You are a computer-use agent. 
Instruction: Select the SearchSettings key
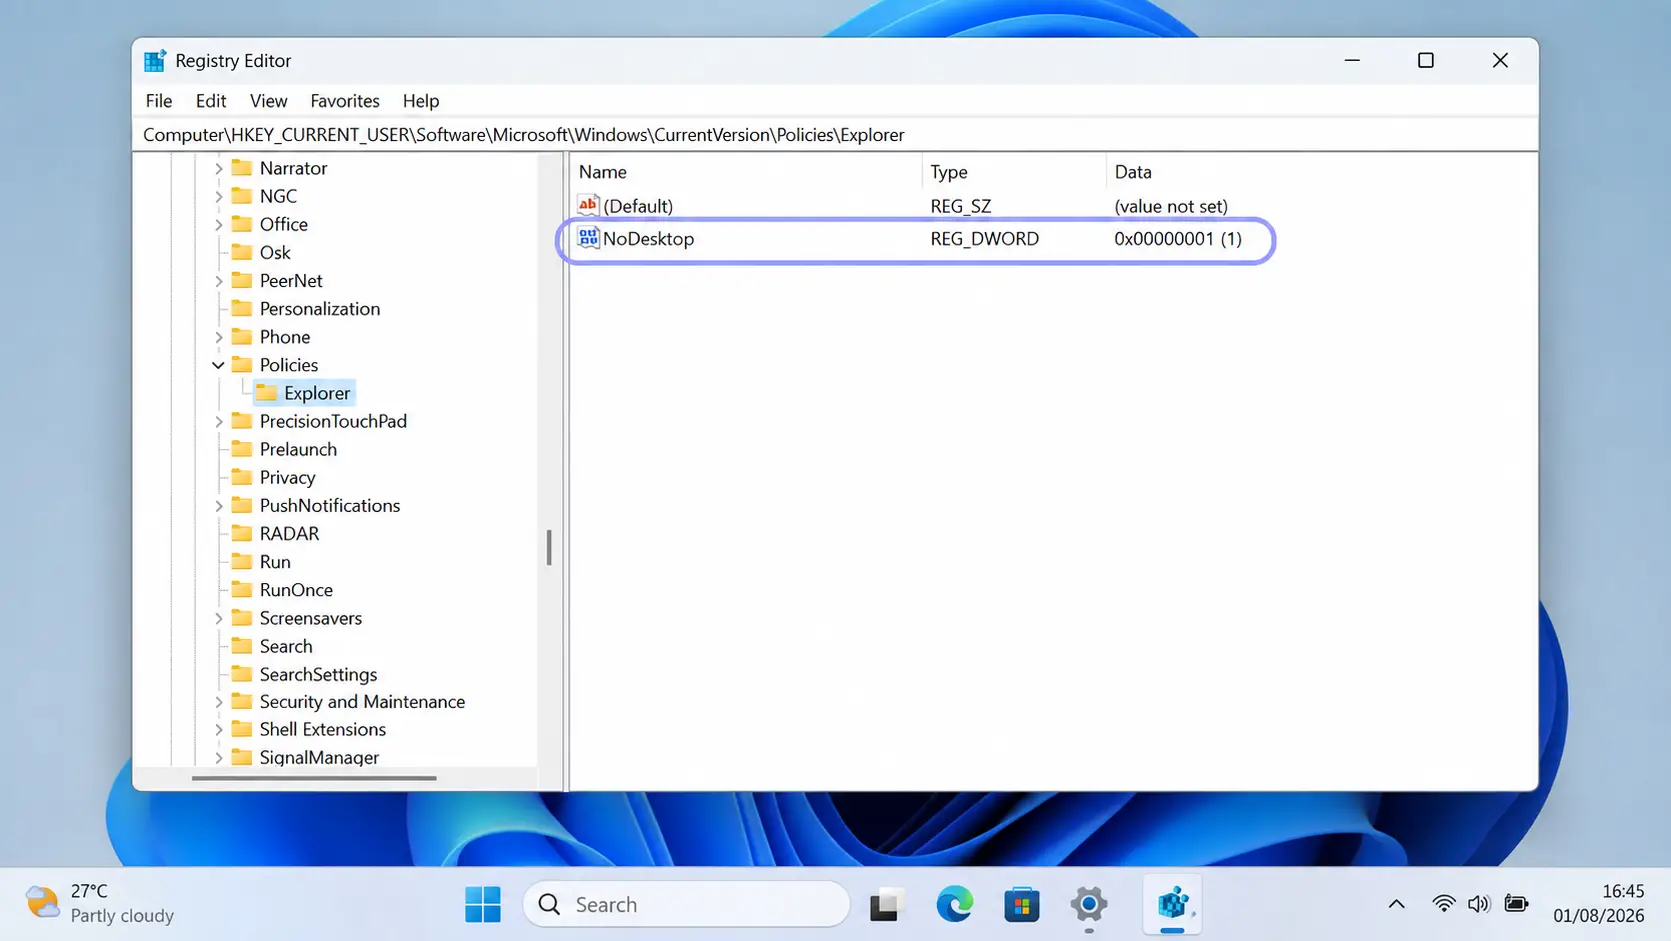pos(318,674)
